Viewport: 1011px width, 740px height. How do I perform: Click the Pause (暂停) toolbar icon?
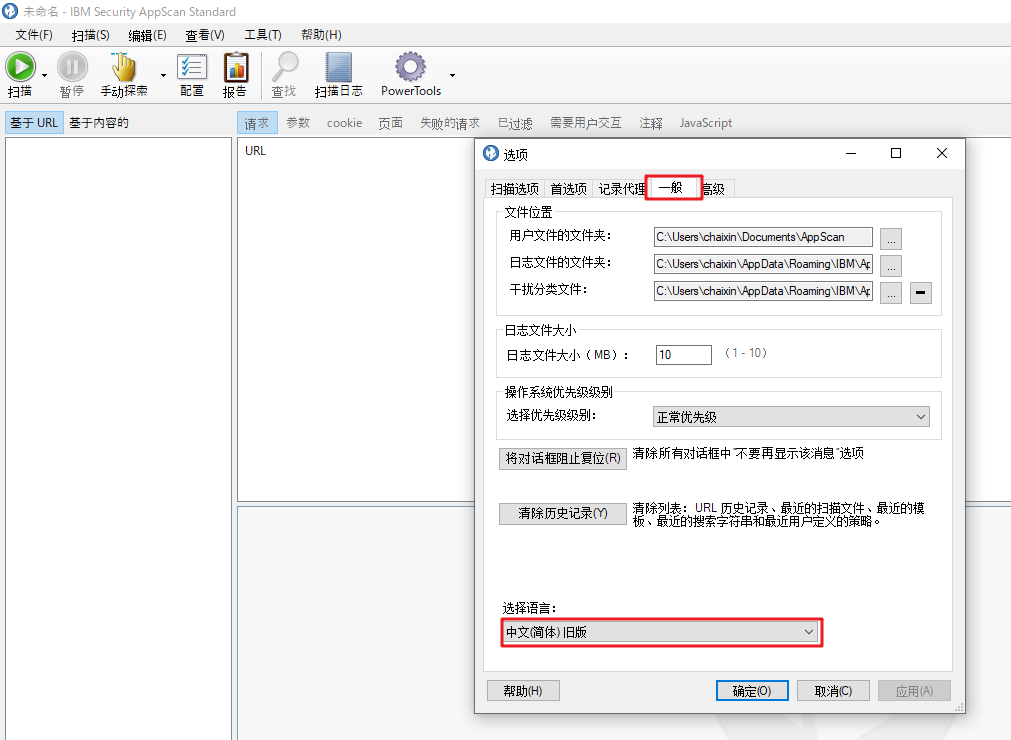tap(72, 67)
